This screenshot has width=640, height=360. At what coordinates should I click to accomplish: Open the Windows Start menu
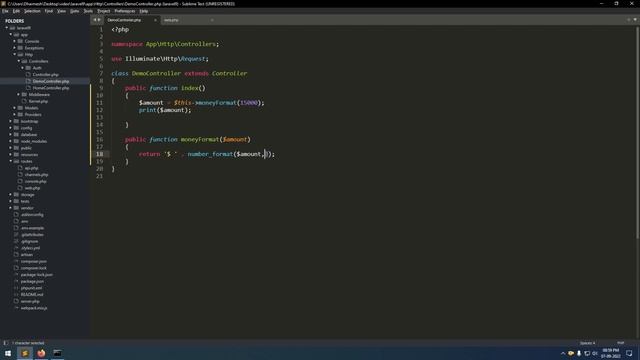pos(8,353)
